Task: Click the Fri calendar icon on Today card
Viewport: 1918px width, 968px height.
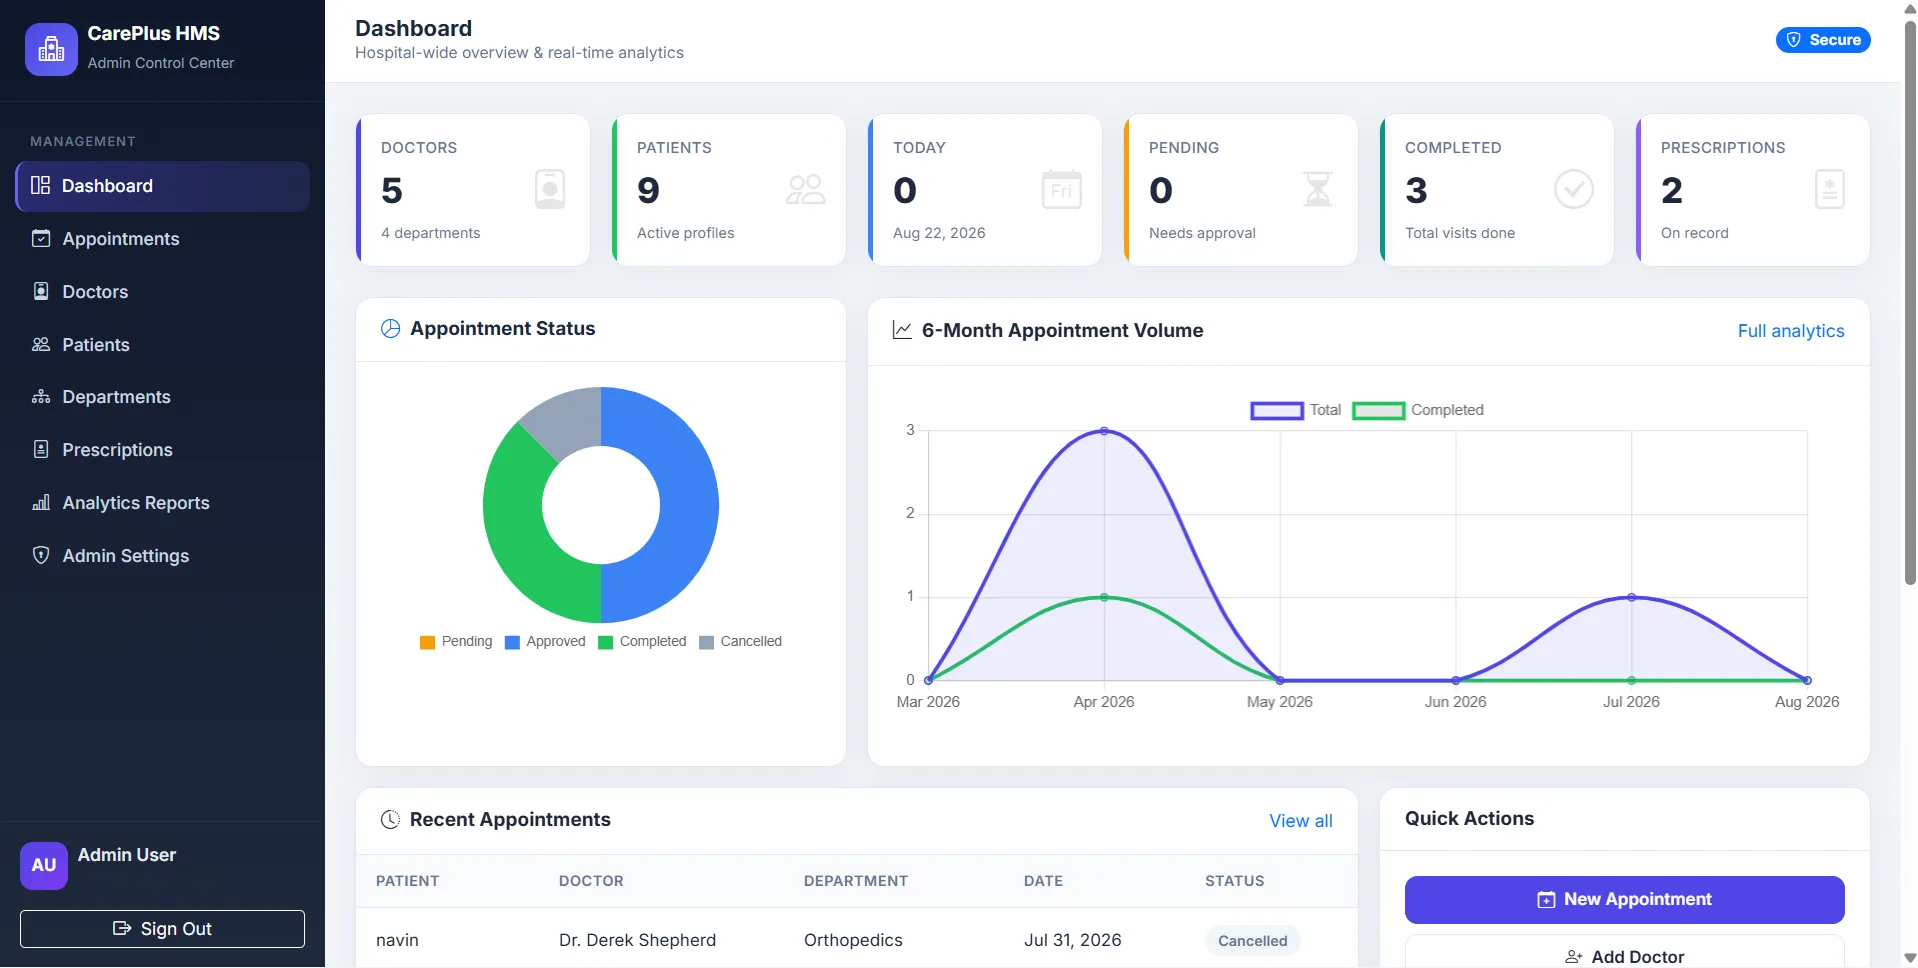Action: 1061,189
